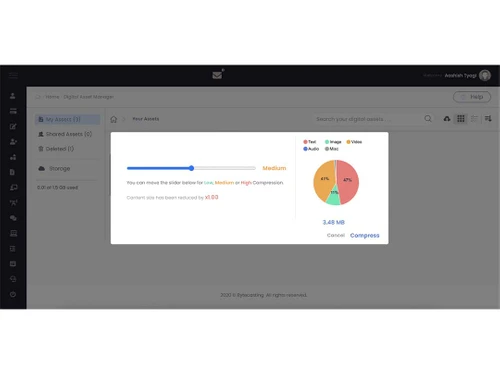This screenshot has width=500, height=375.
Task: Open the mail envelope notifications icon
Action: click(x=217, y=75)
